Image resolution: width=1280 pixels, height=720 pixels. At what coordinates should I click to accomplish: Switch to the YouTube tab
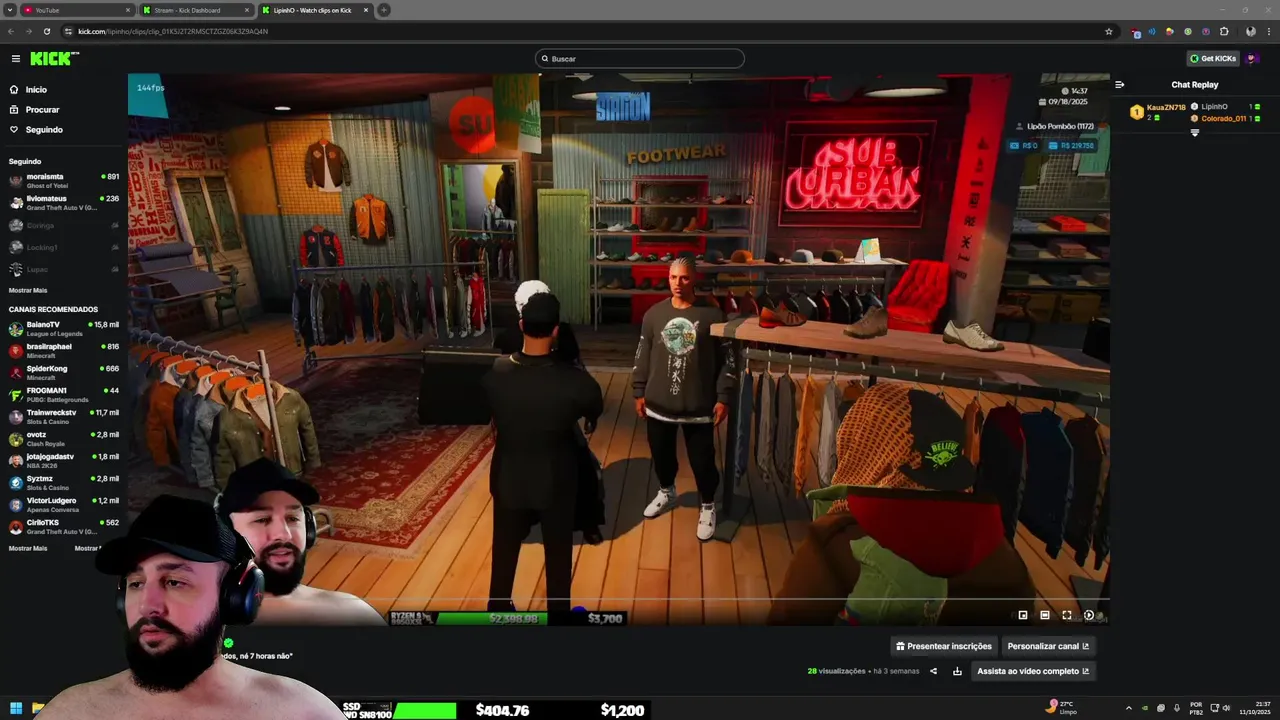(77, 10)
